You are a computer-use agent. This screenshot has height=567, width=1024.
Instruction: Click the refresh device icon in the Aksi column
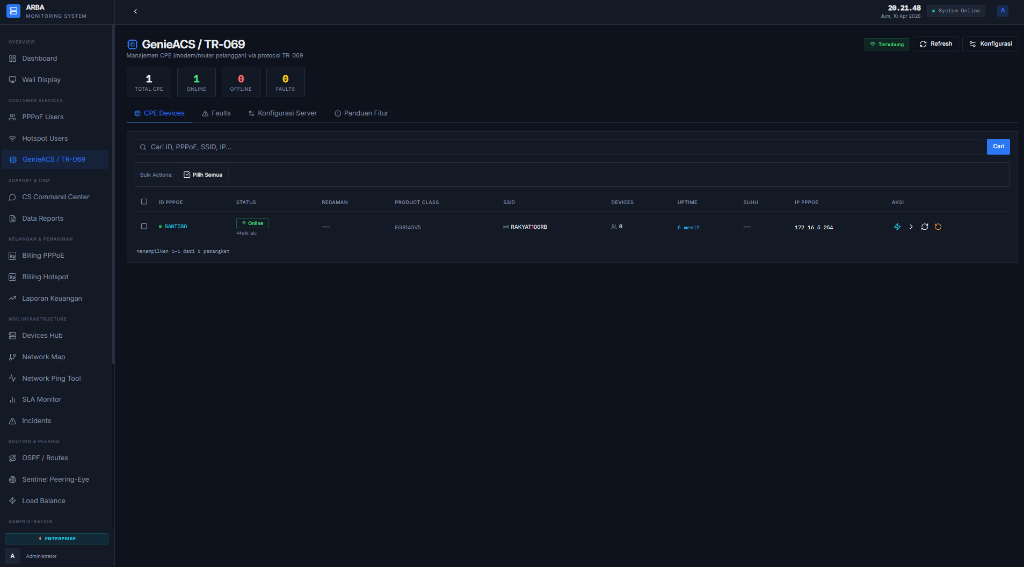click(924, 227)
